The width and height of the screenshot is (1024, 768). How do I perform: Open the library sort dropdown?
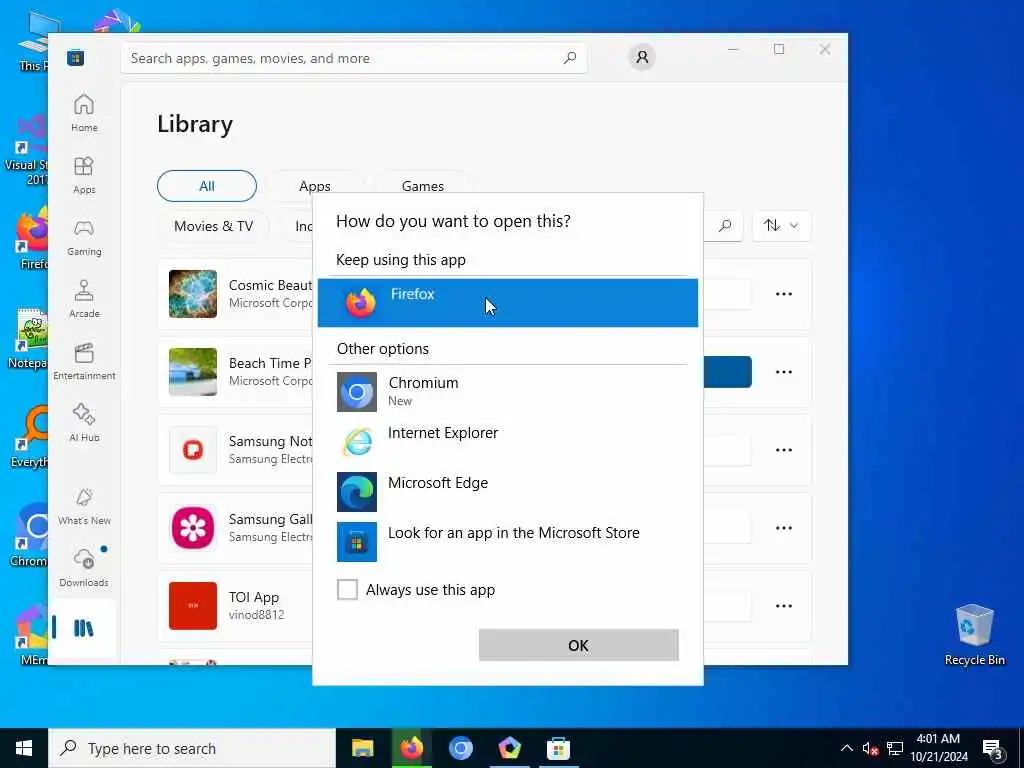click(782, 226)
